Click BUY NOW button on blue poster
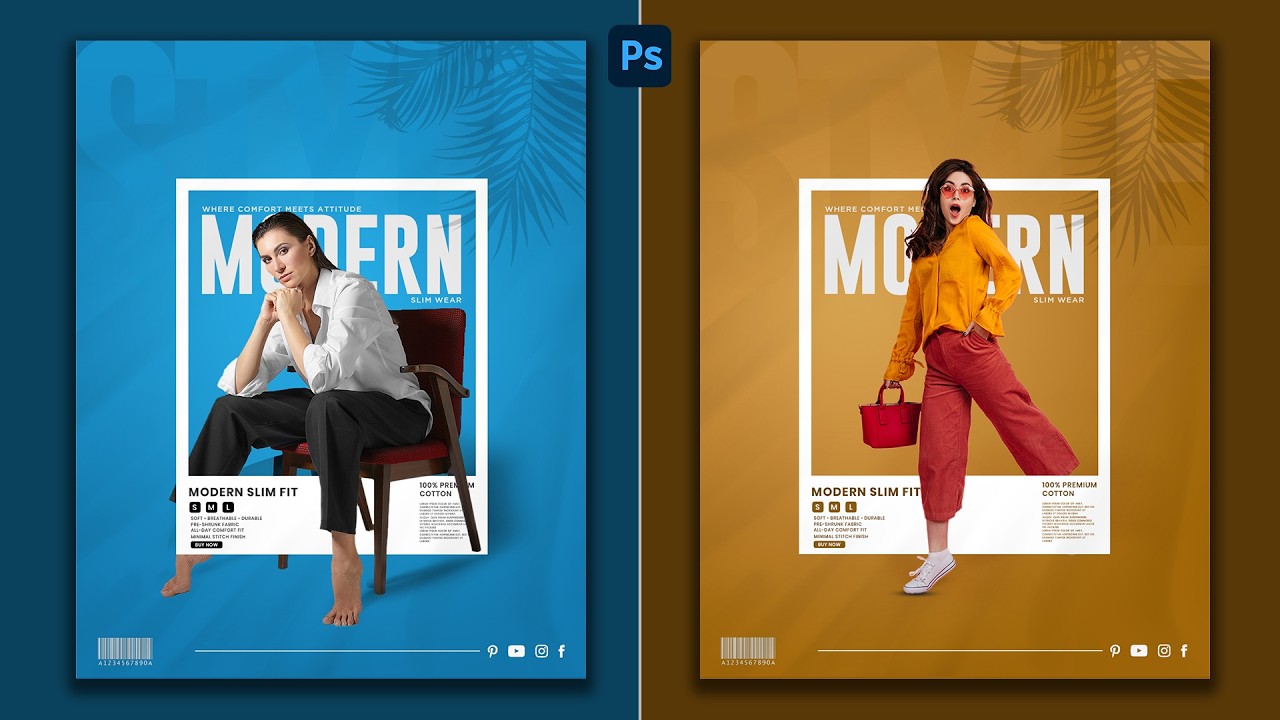Viewport: 1280px width, 720px height. point(206,545)
